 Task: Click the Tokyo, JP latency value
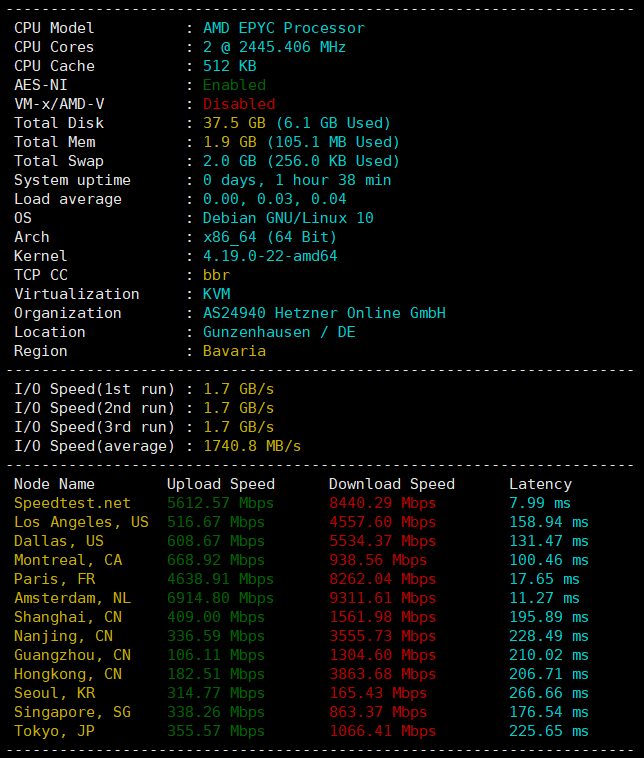click(x=549, y=731)
